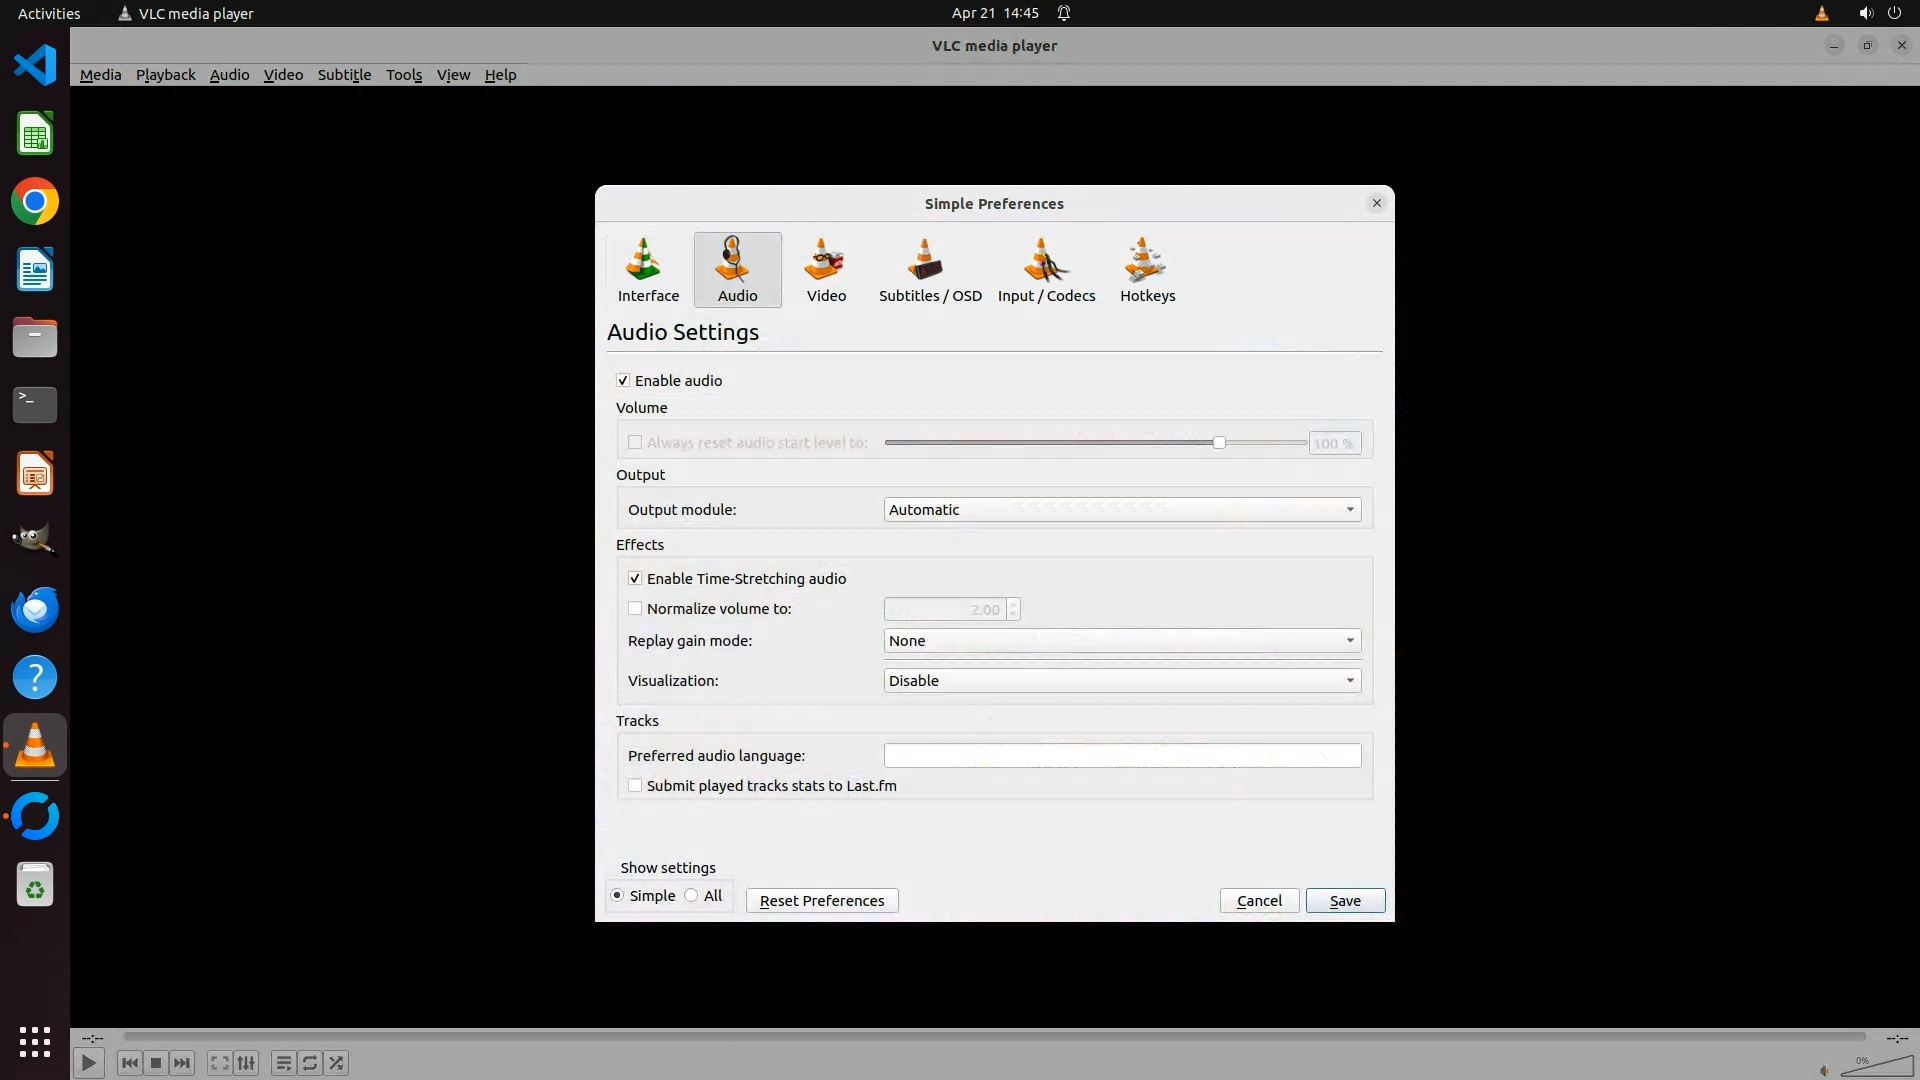Open Subtitles / OSD preferences category

coord(929,270)
